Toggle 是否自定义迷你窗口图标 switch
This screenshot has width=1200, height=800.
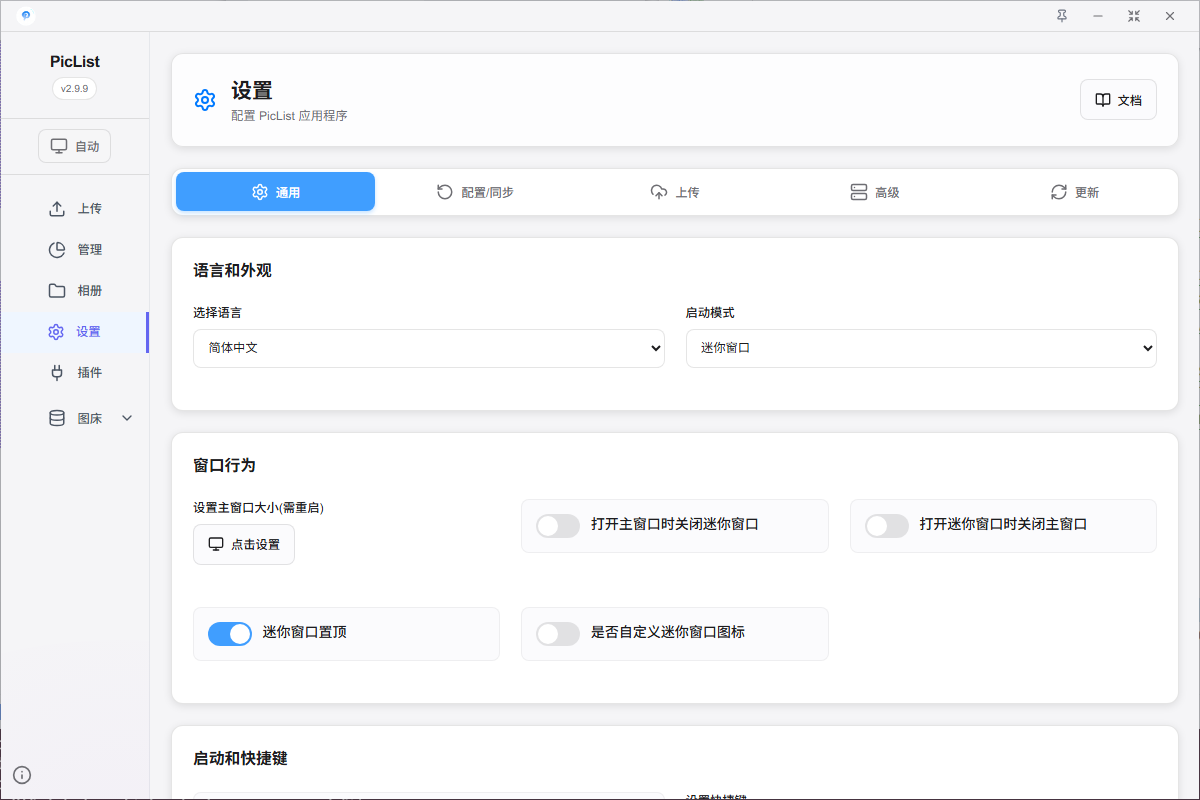tap(558, 633)
